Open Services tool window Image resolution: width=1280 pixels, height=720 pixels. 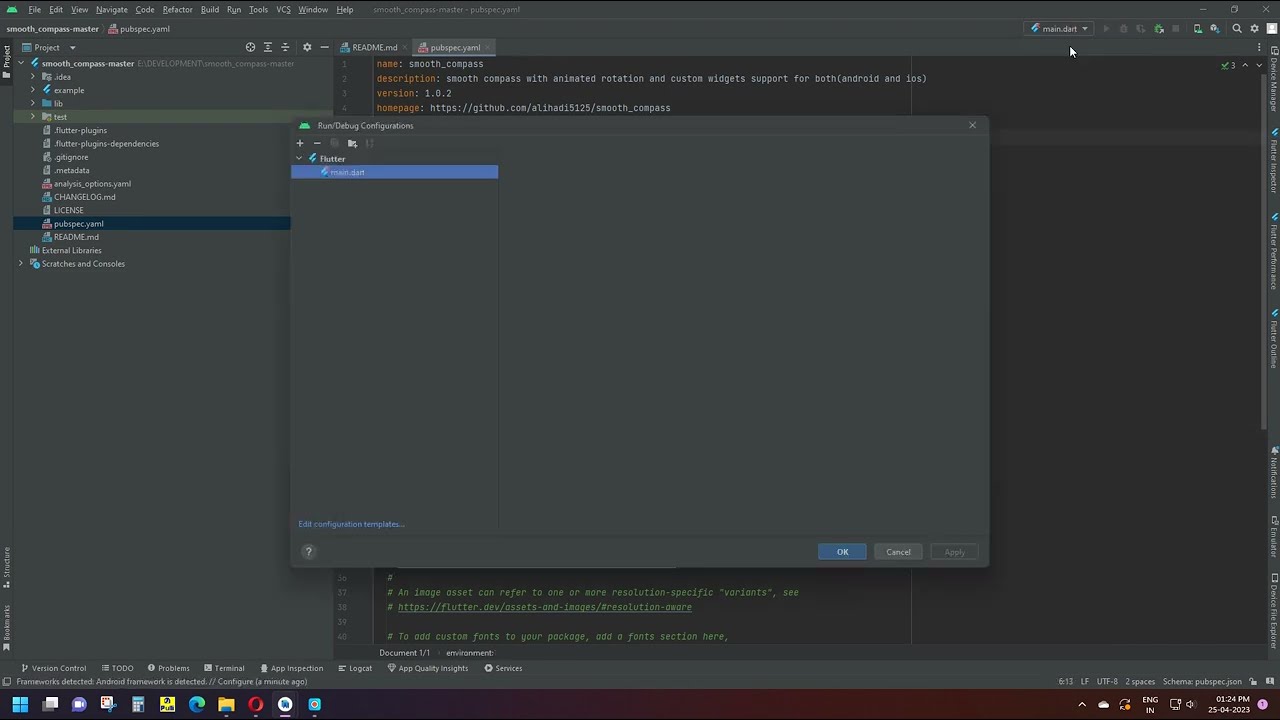pos(503,668)
